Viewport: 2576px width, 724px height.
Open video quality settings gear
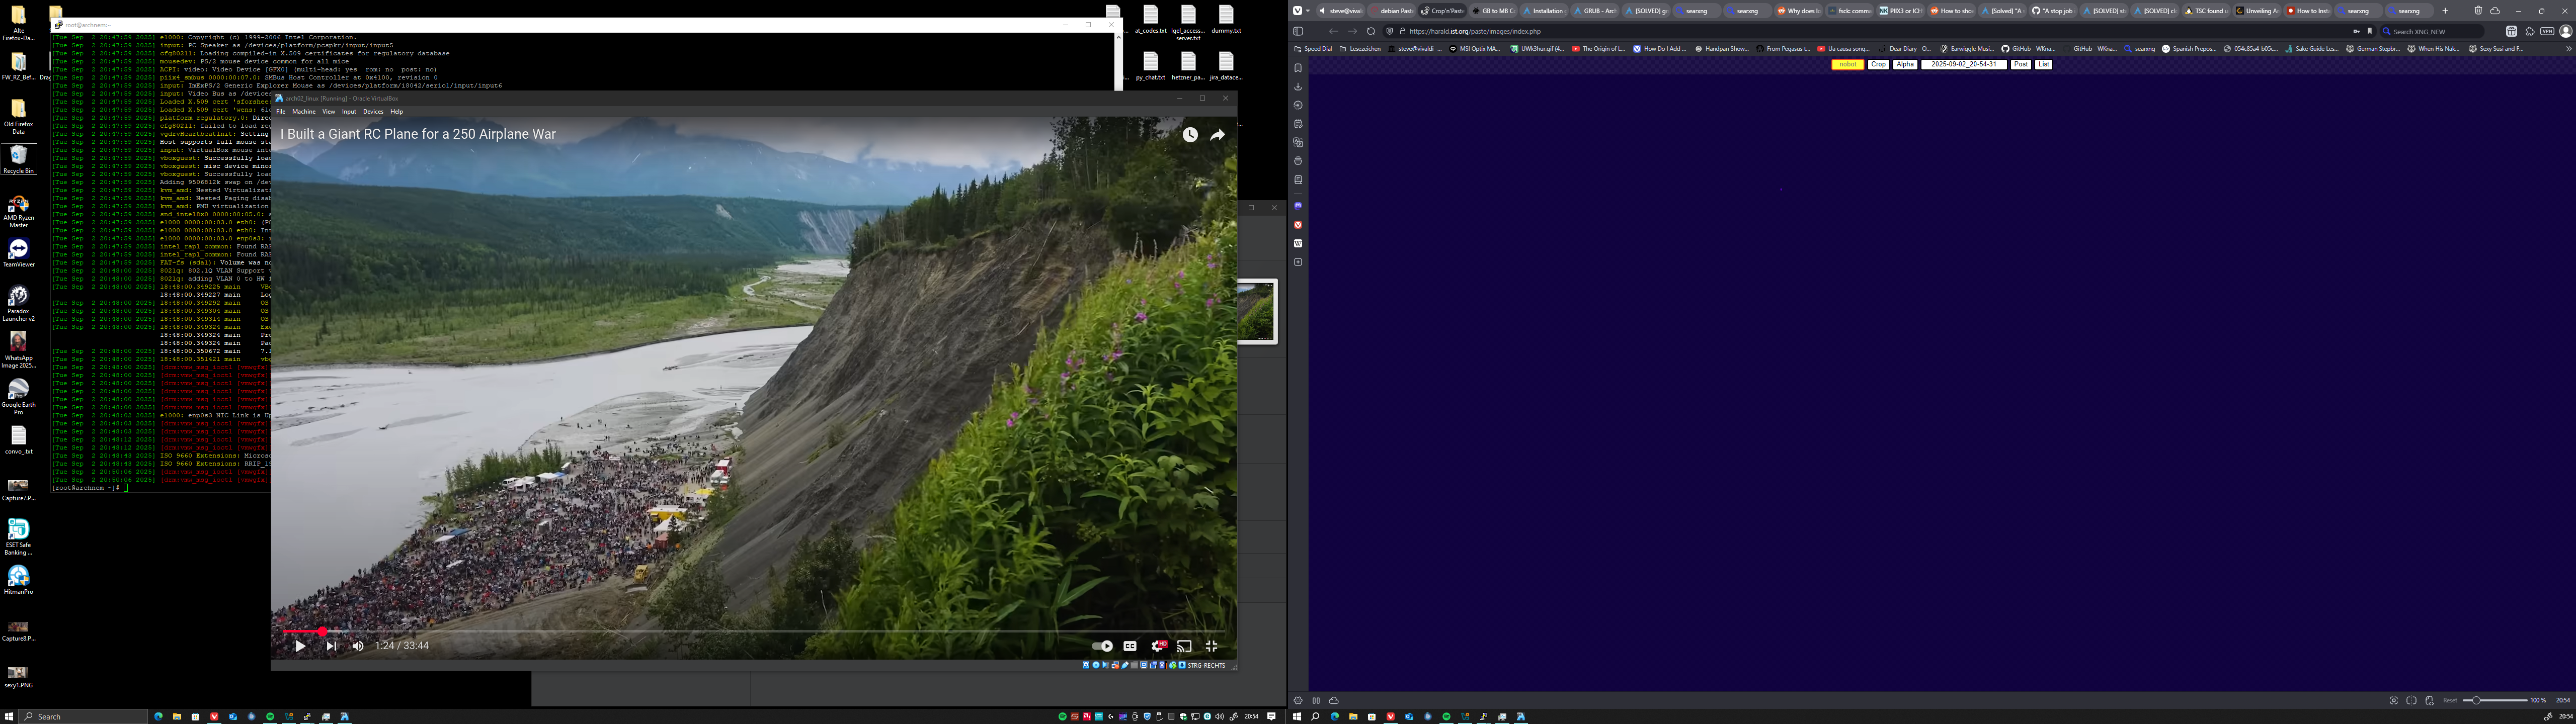click(x=1158, y=646)
